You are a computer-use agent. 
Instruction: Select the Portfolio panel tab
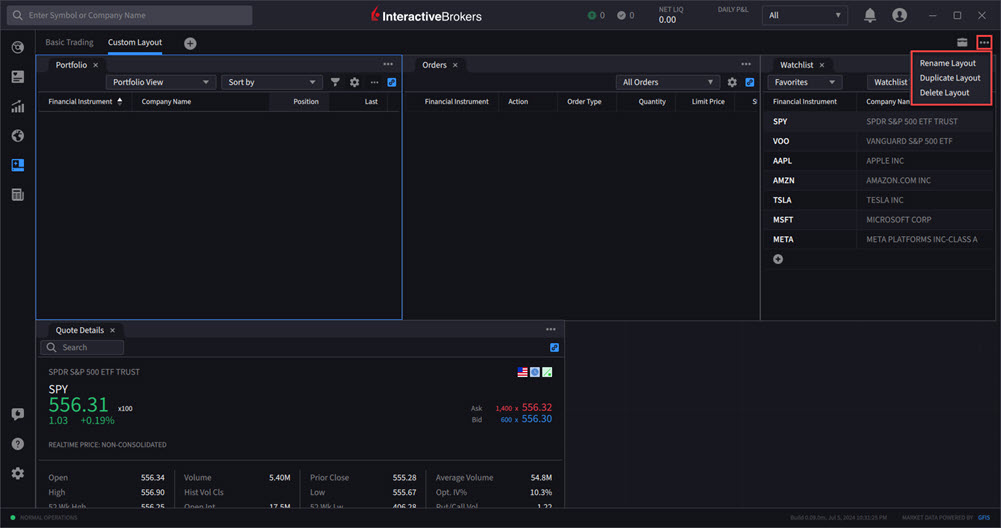point(71,65)
